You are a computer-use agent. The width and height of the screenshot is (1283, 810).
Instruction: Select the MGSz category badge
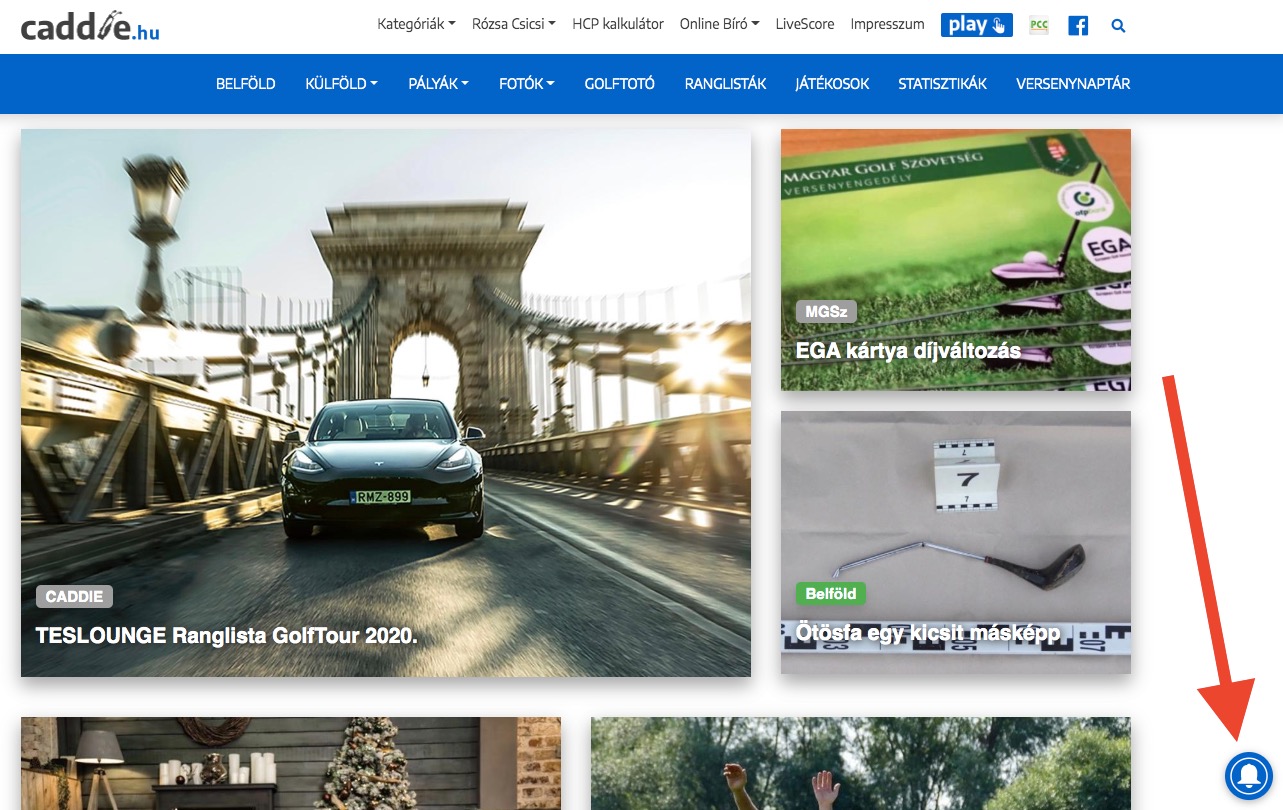point(826,312)
